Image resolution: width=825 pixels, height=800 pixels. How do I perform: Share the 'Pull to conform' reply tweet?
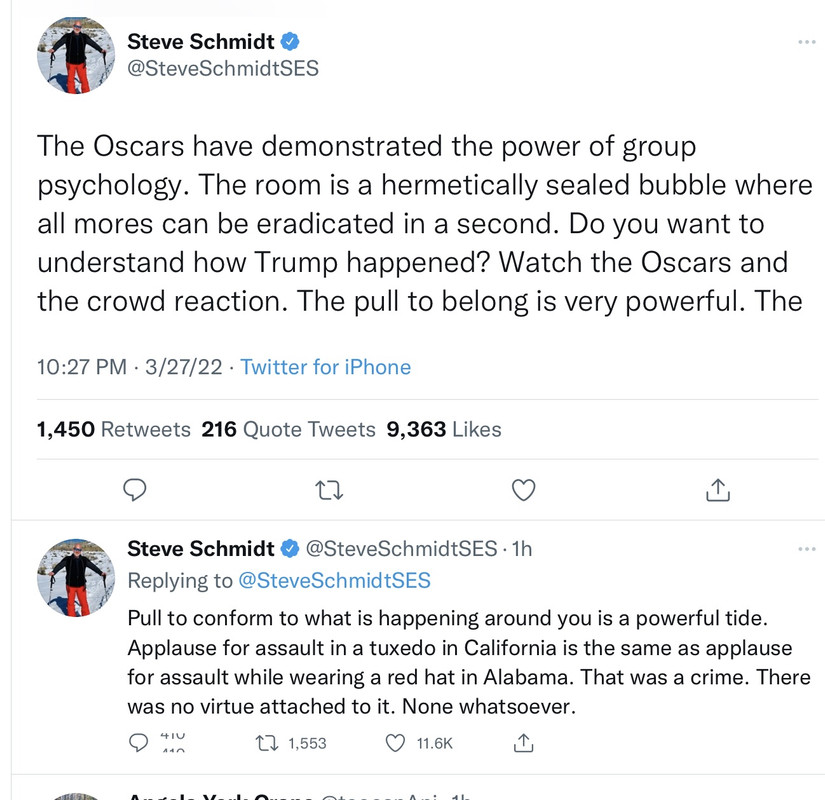coord(522,743)
